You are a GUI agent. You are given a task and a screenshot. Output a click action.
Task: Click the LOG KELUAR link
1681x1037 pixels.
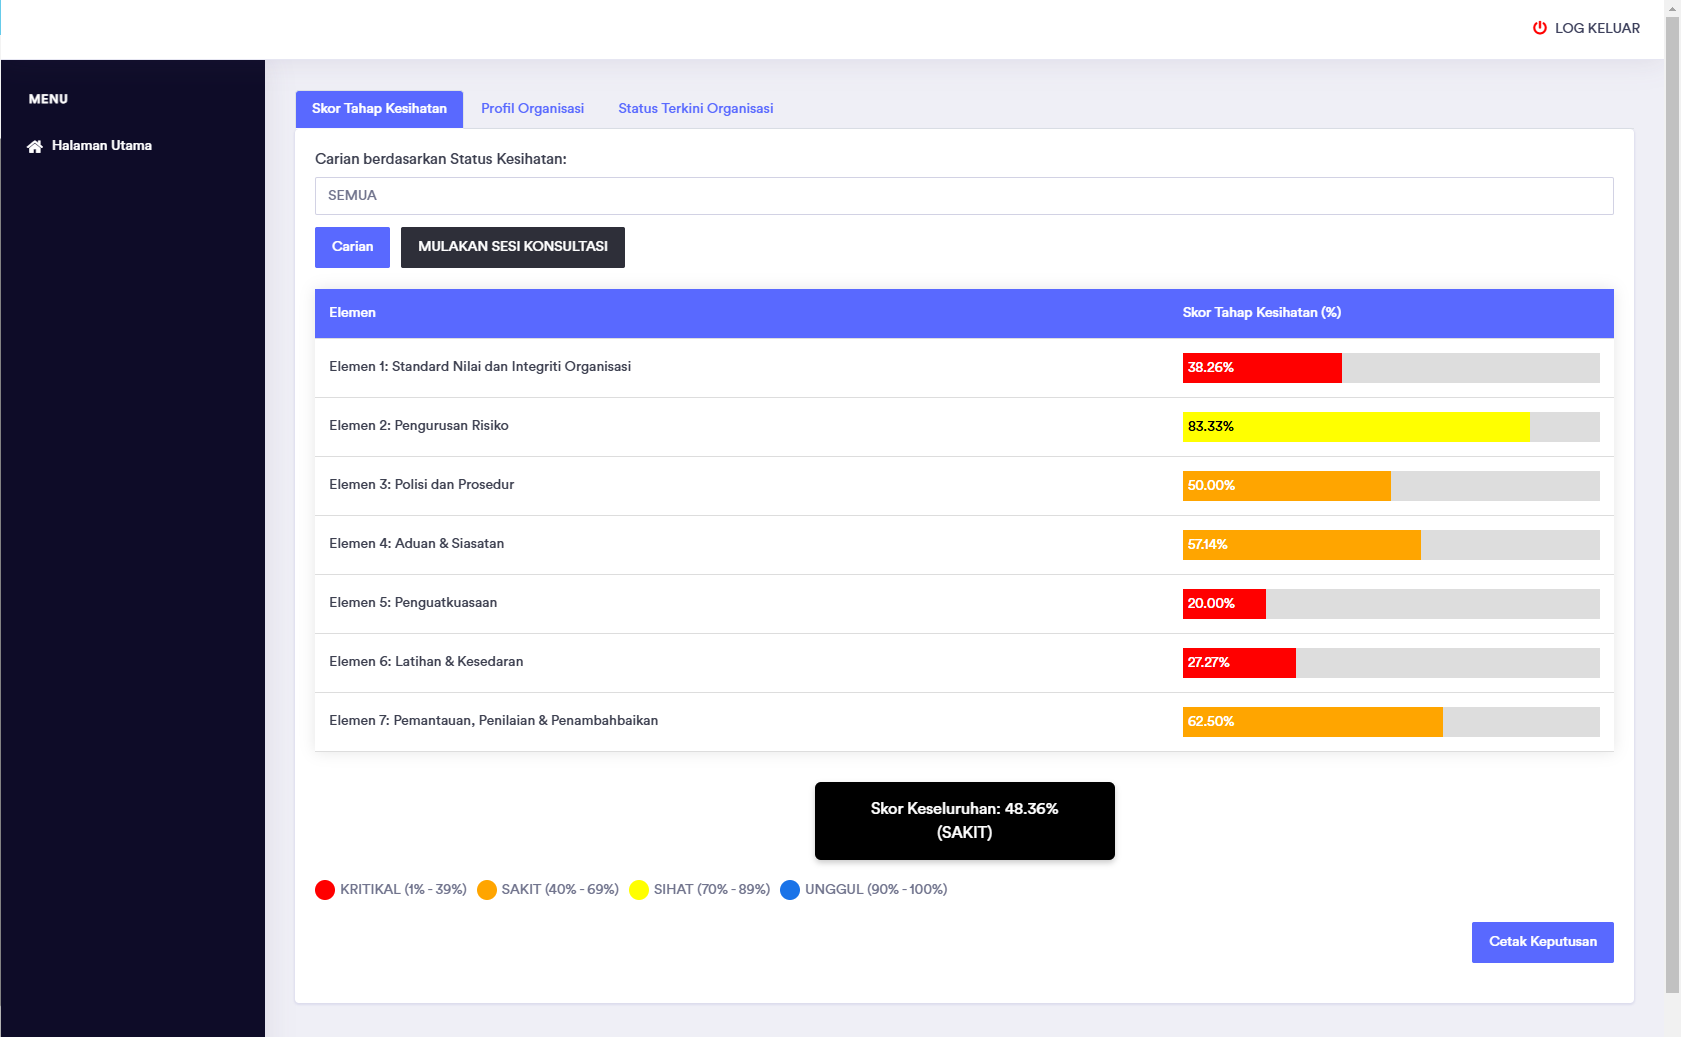click(x=1596, y=28)
